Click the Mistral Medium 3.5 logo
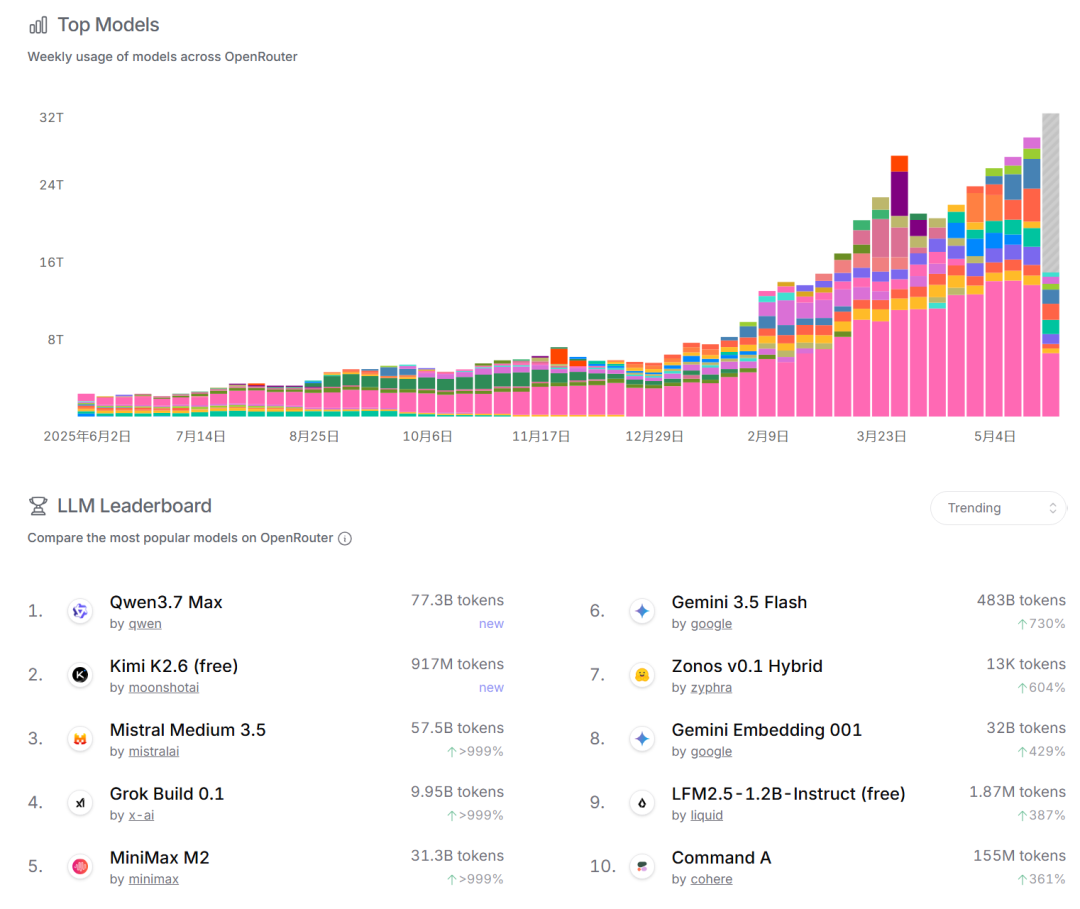 pyautogui.click(x=80, y=739)
